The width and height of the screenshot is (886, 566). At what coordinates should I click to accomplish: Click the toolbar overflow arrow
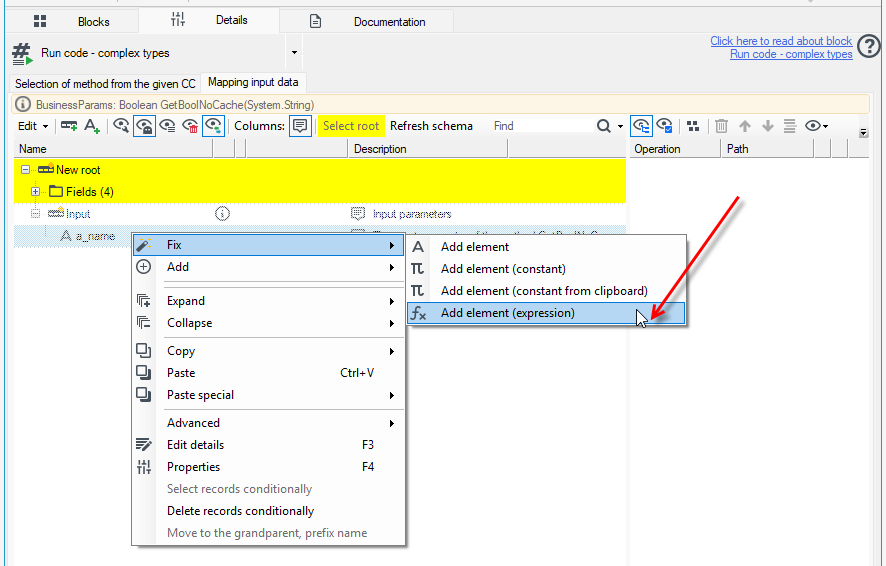pos(863,133)
